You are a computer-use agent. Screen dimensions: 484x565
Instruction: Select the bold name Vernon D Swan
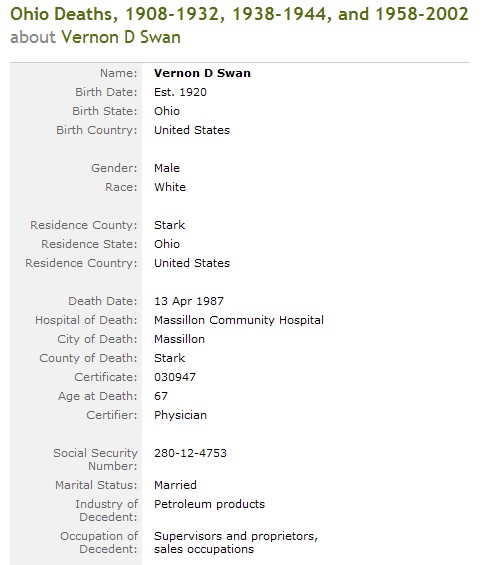coord(202,73)
